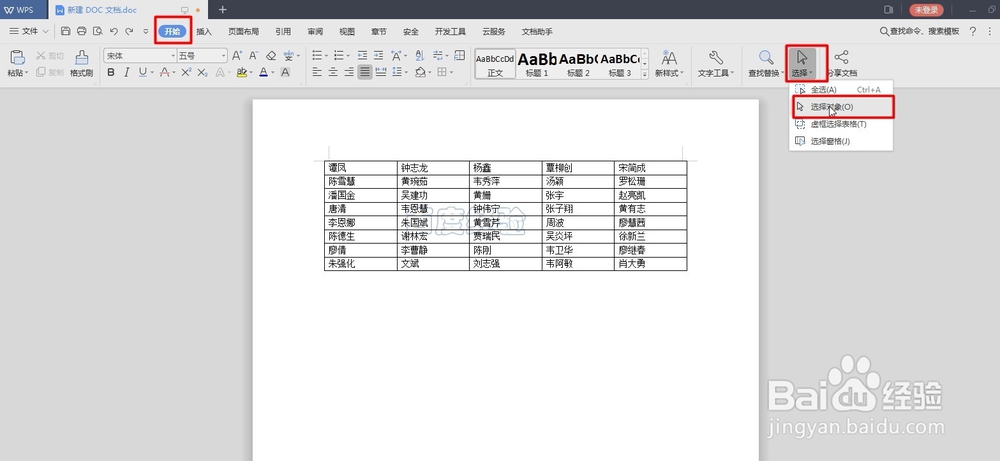1000x461 pixels.
Task: Select the Format Painter (格式刷) tool
Action: [82, 63]
